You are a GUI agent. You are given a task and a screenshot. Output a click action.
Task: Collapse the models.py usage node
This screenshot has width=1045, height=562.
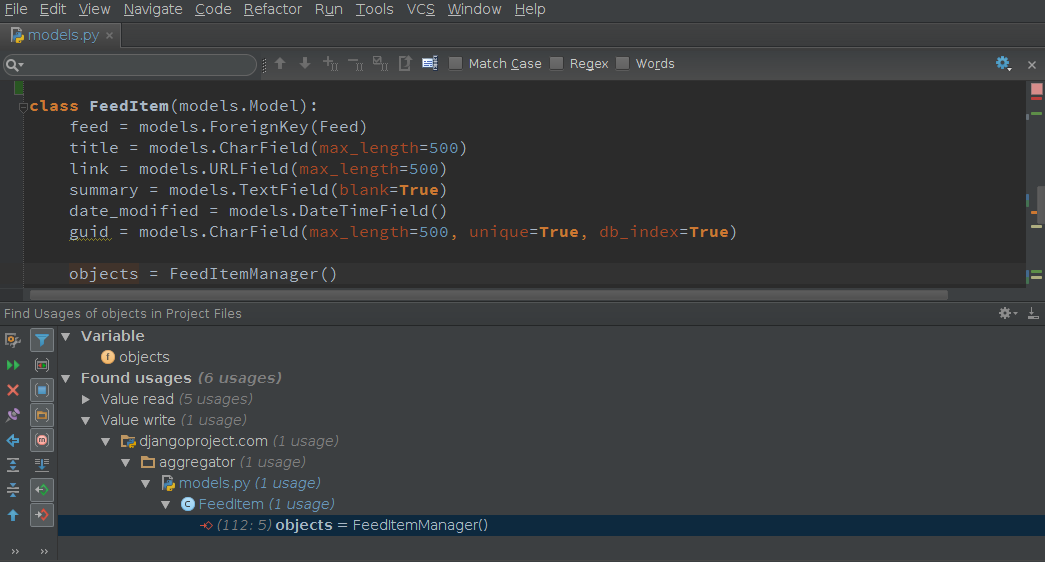(145, 483)
